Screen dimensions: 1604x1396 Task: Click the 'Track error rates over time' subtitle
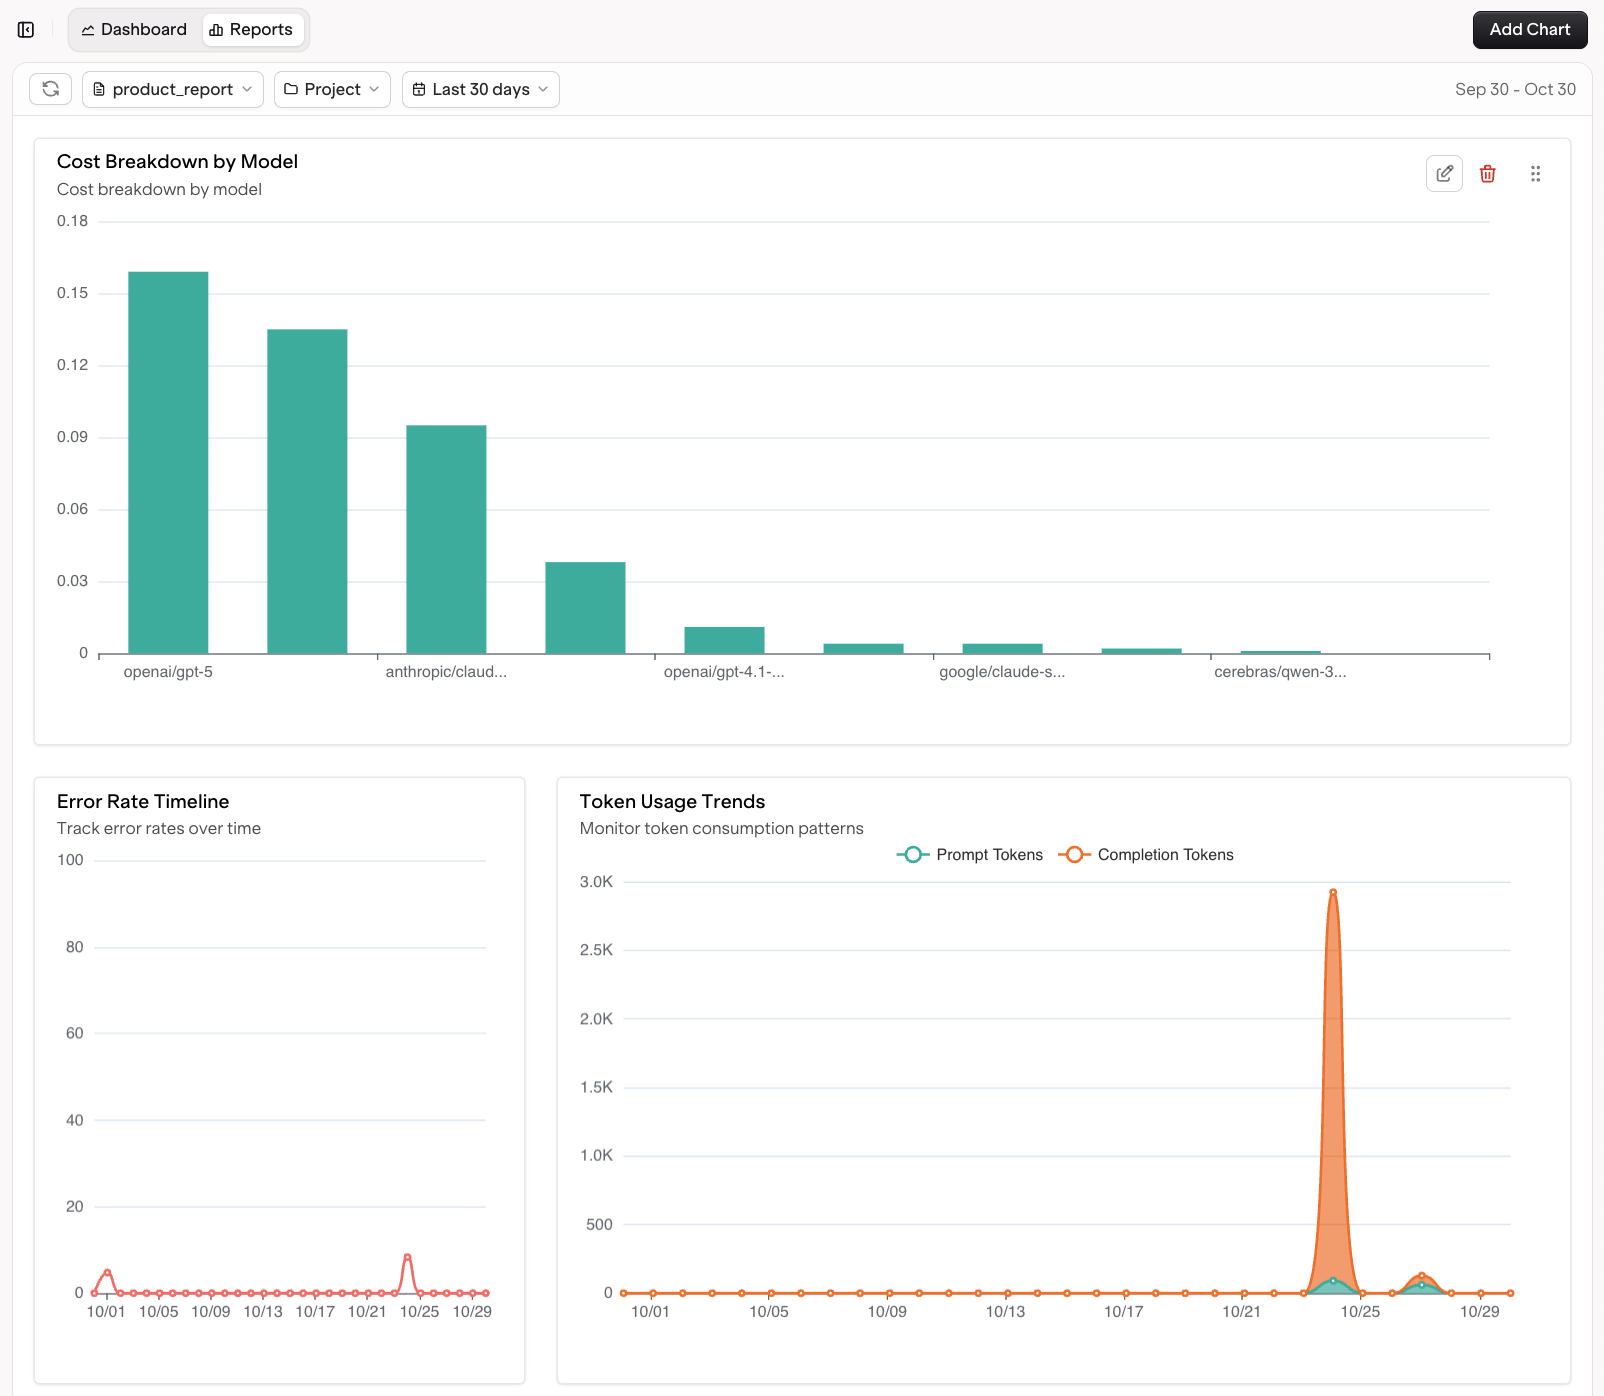coord(159,829)
